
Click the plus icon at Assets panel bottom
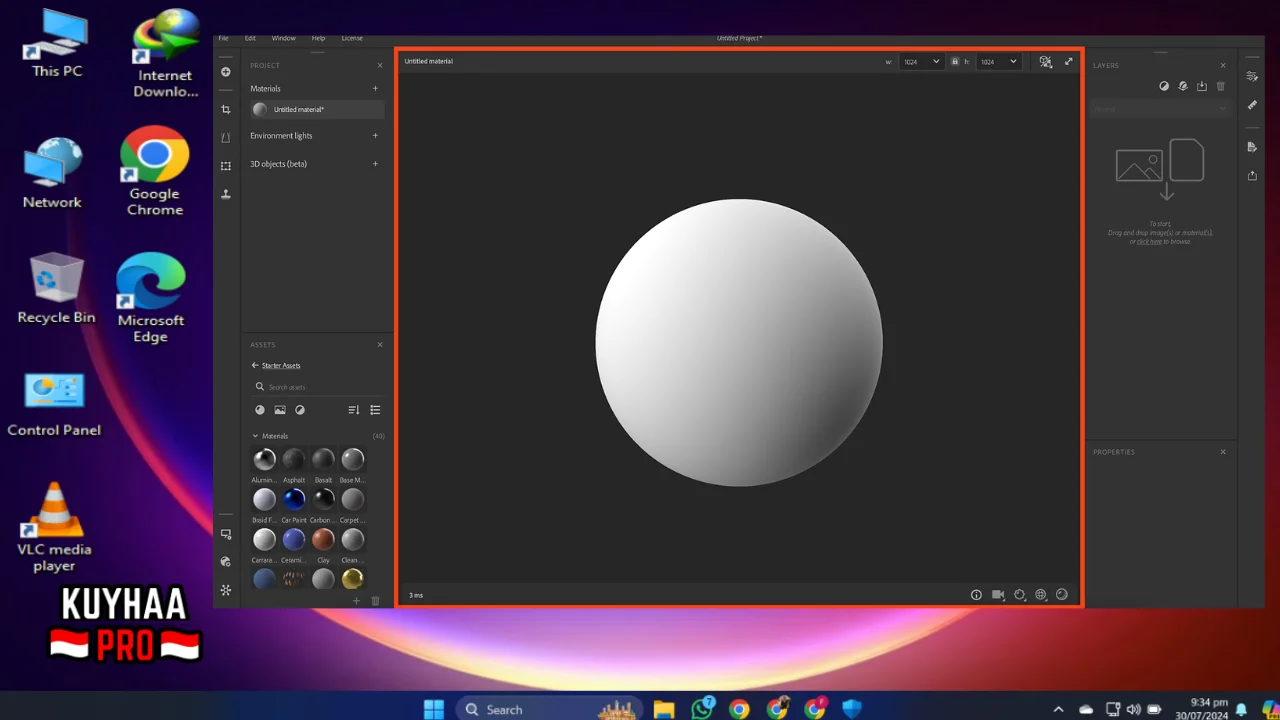tap(356, 601)
